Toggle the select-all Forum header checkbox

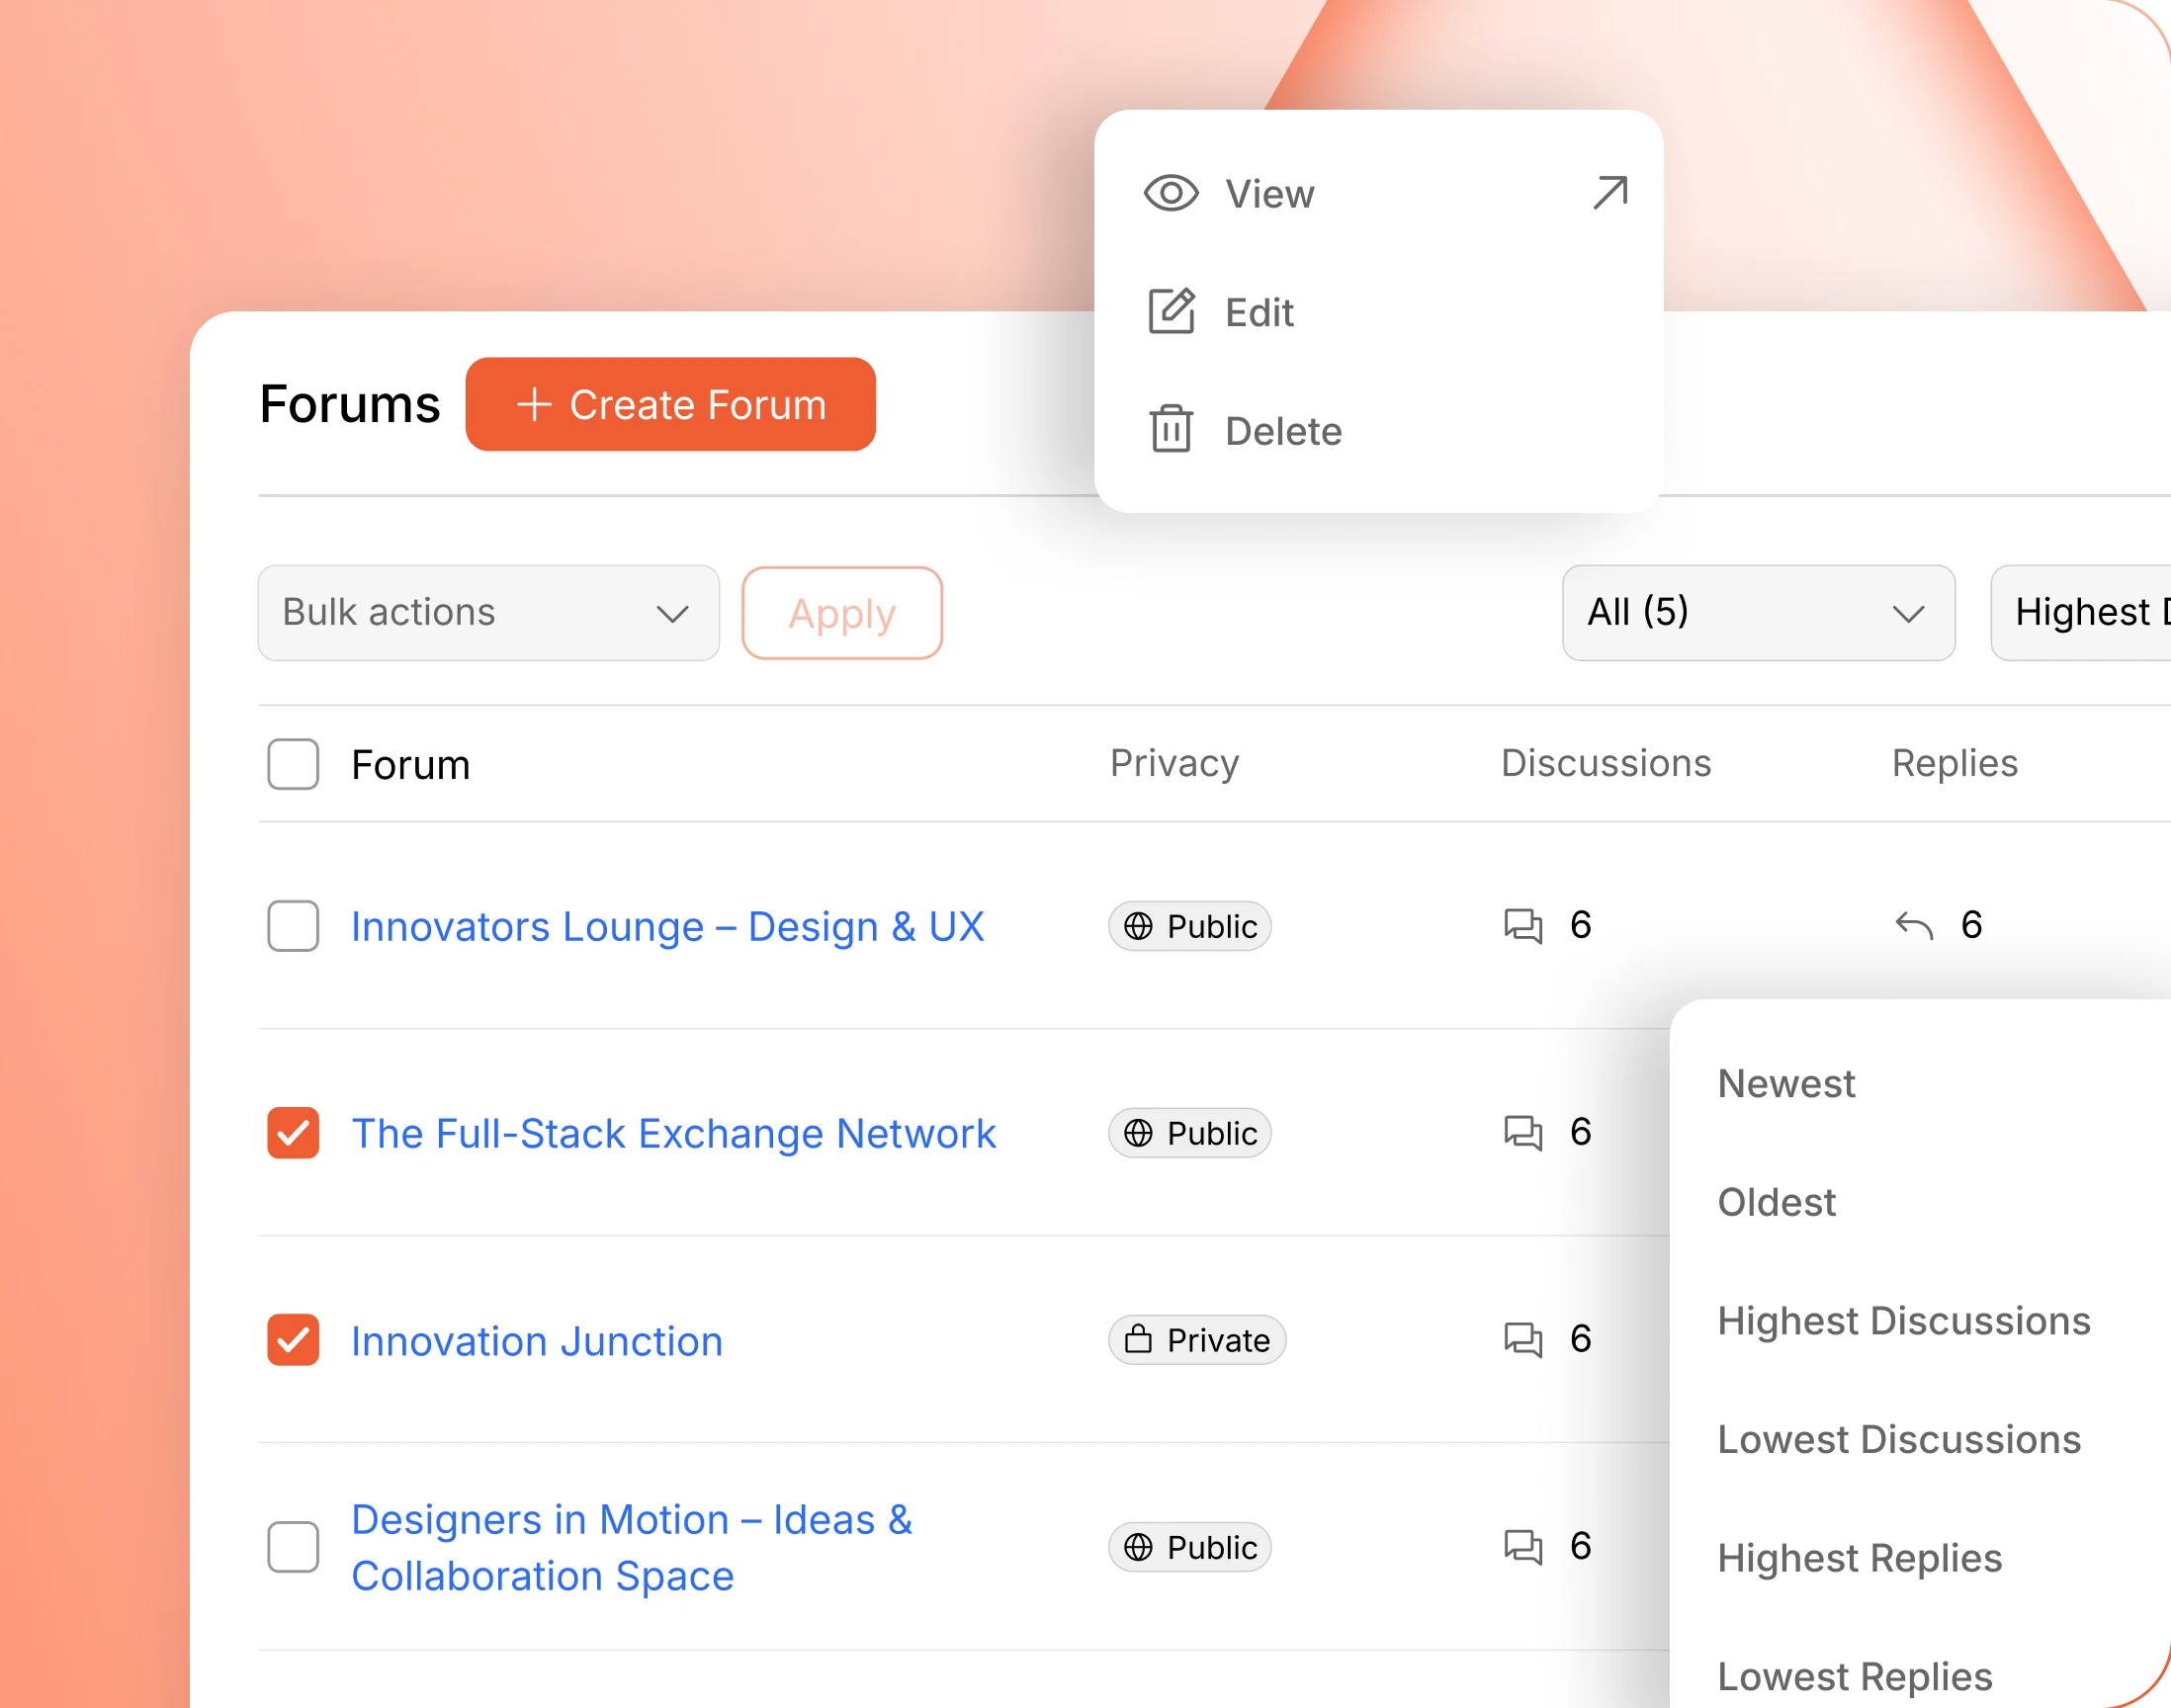pyautogui.click(x=293, y=764)
